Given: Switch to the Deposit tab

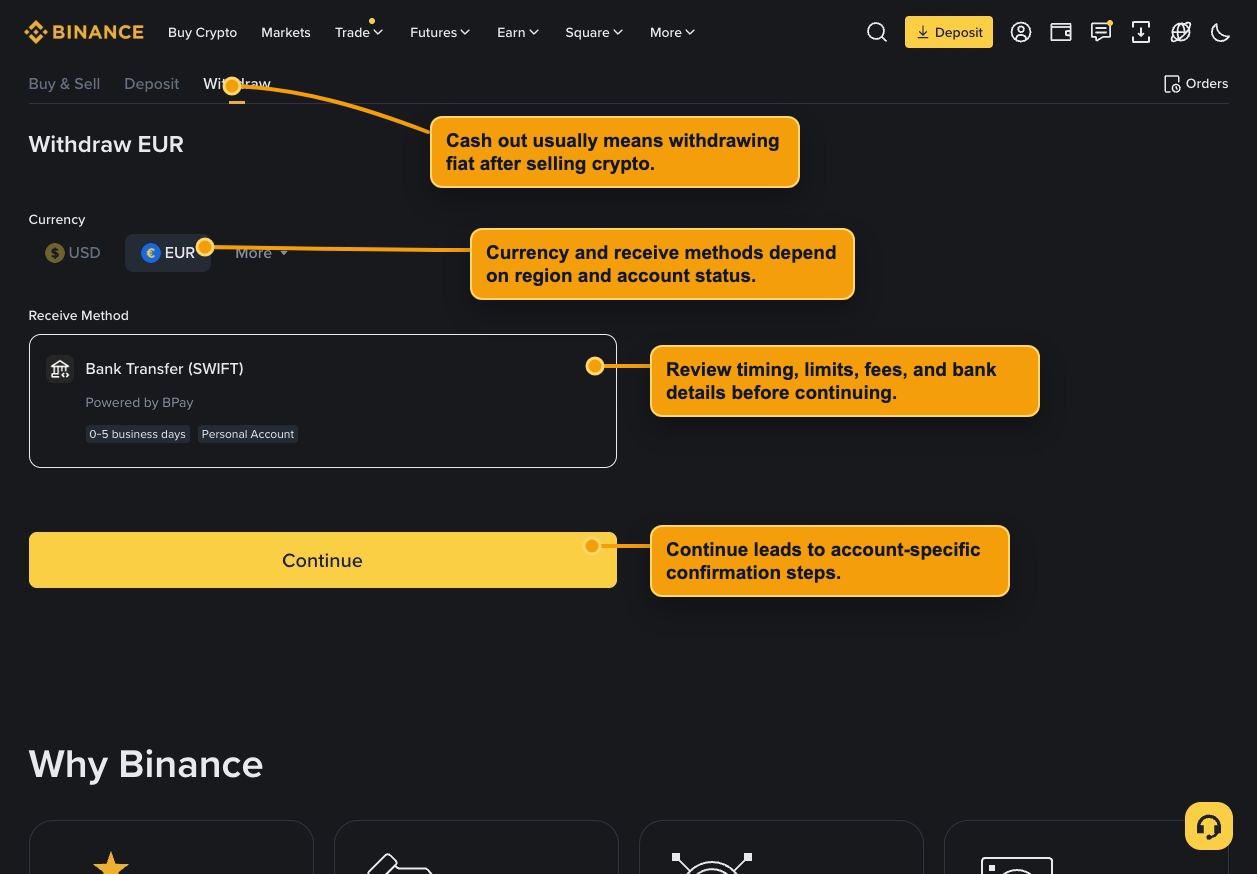Looking at the screenshot, I should 152,84.
